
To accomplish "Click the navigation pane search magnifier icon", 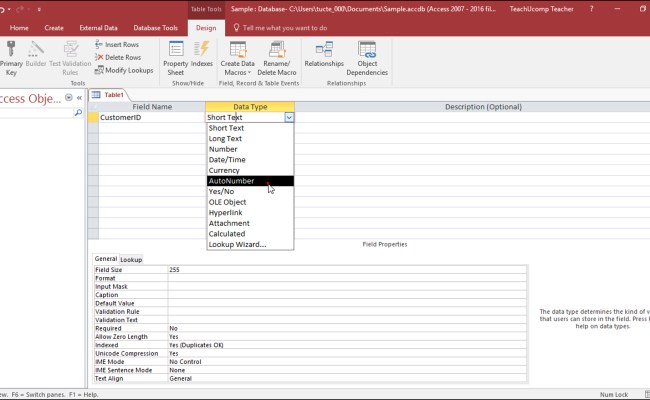I will 78,113.
